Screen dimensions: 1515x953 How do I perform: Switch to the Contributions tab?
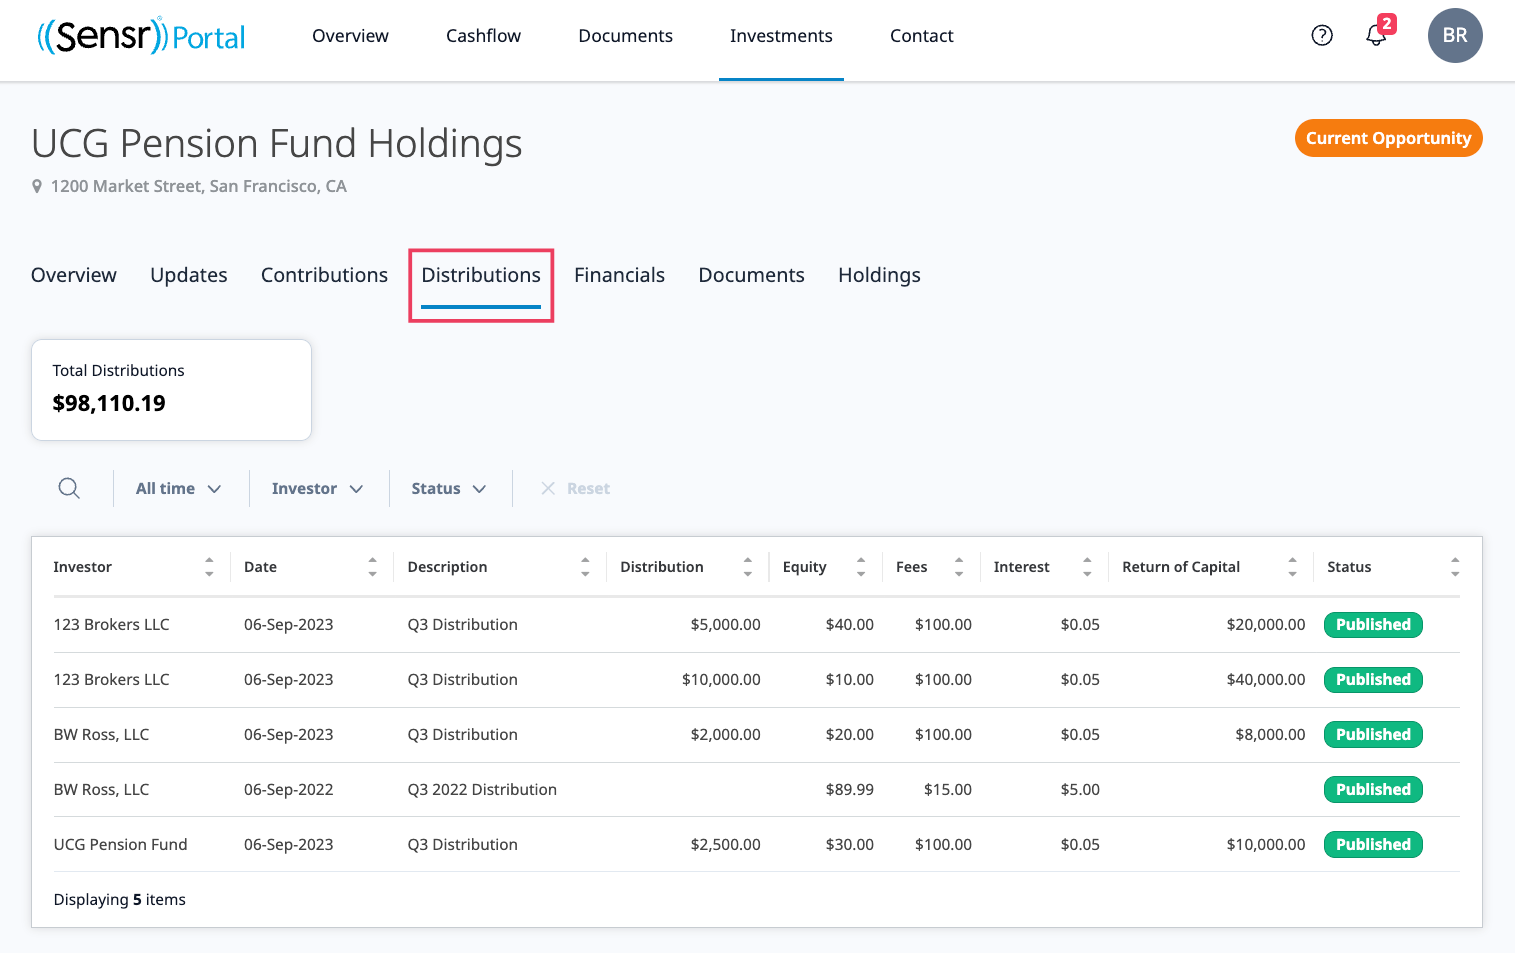(x=324, y=275)
